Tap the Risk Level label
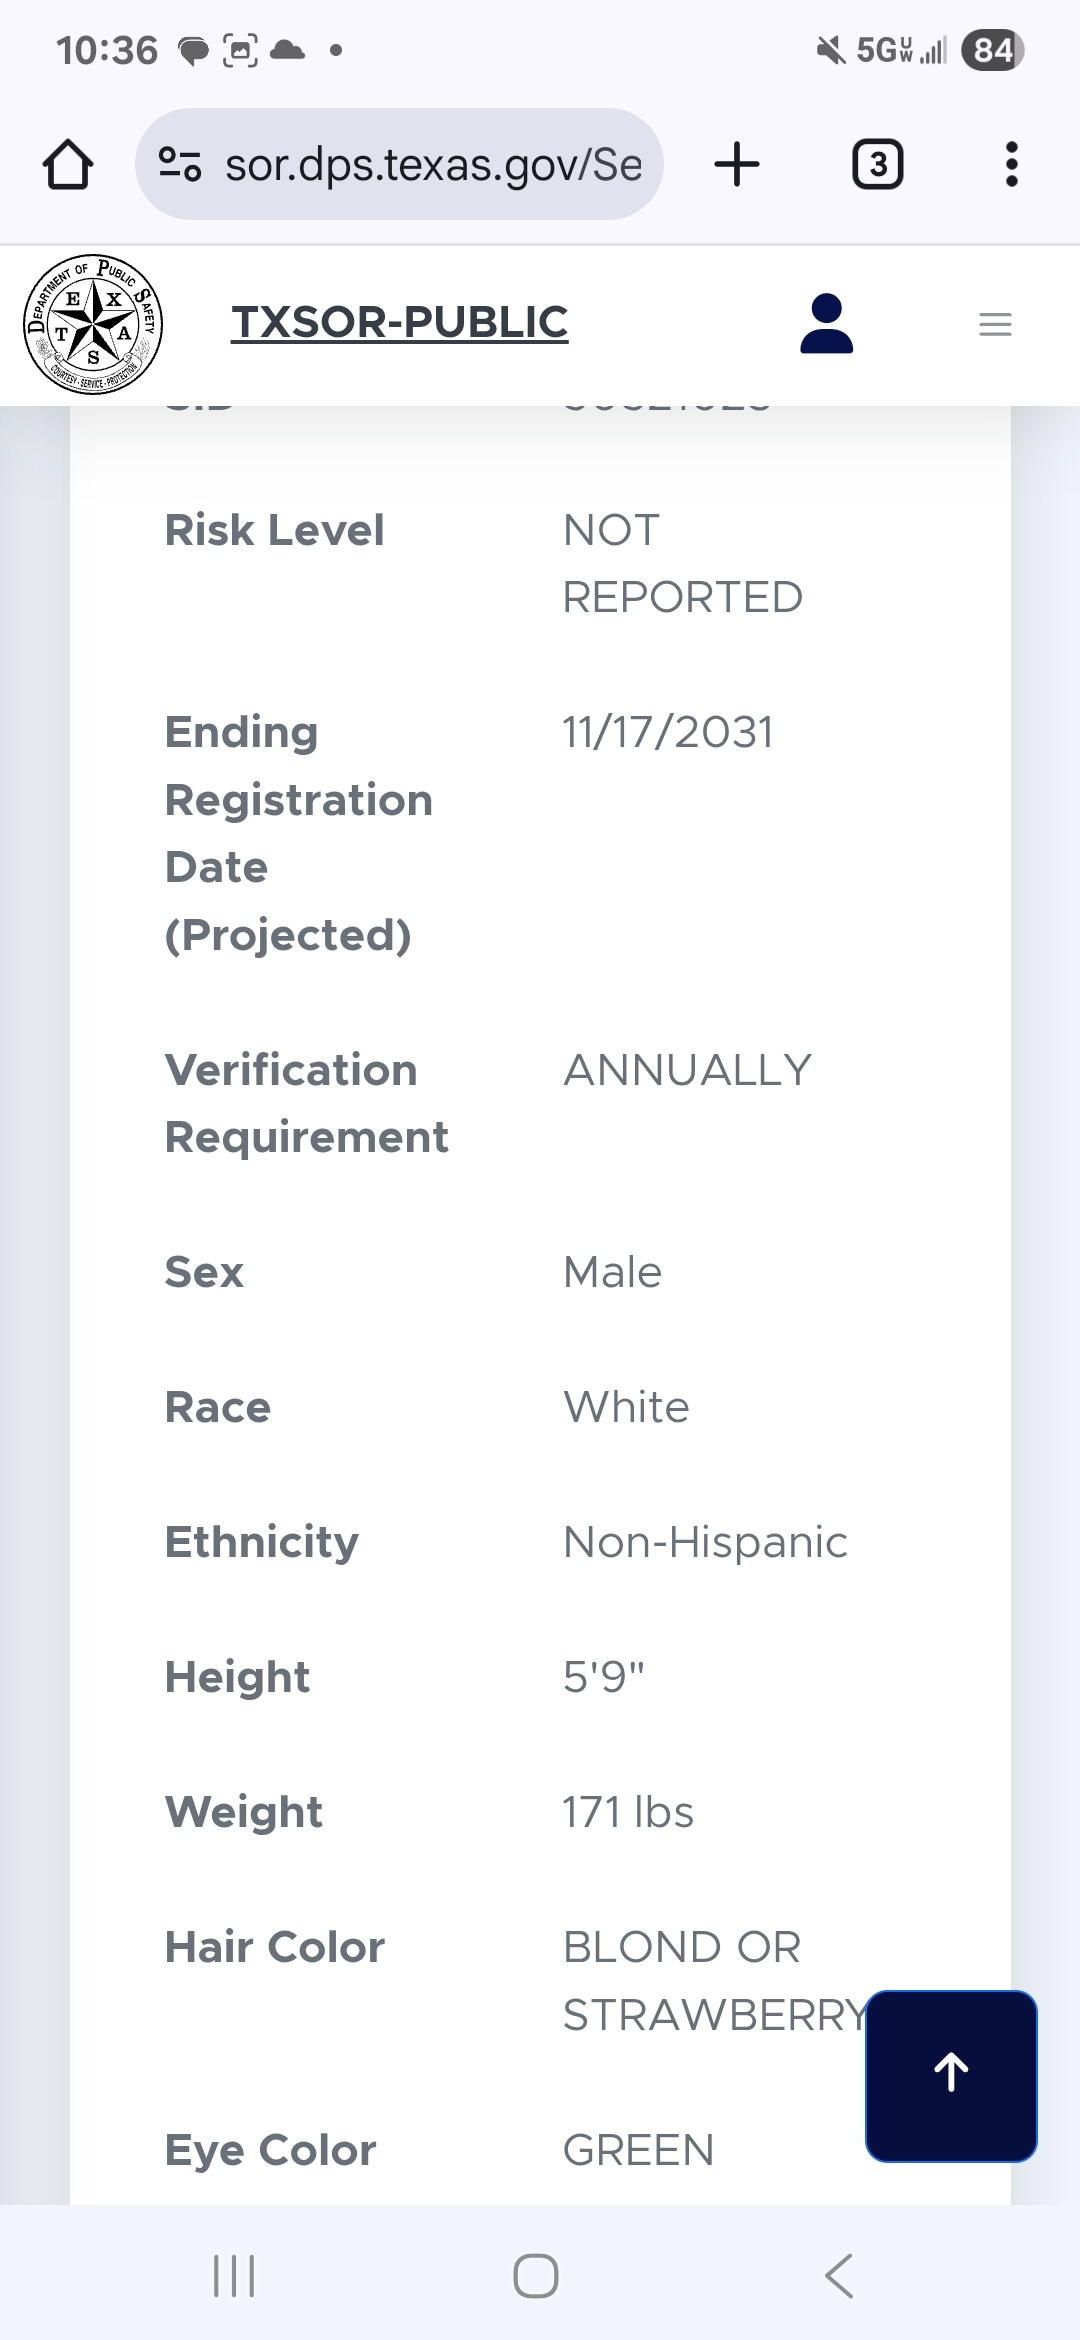Screen dimensions: 1080x2340 coord(274,530)
